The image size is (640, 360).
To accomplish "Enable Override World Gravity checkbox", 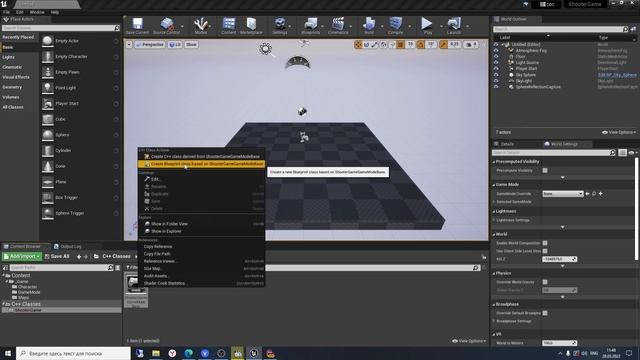I will [x=545, y=282].
